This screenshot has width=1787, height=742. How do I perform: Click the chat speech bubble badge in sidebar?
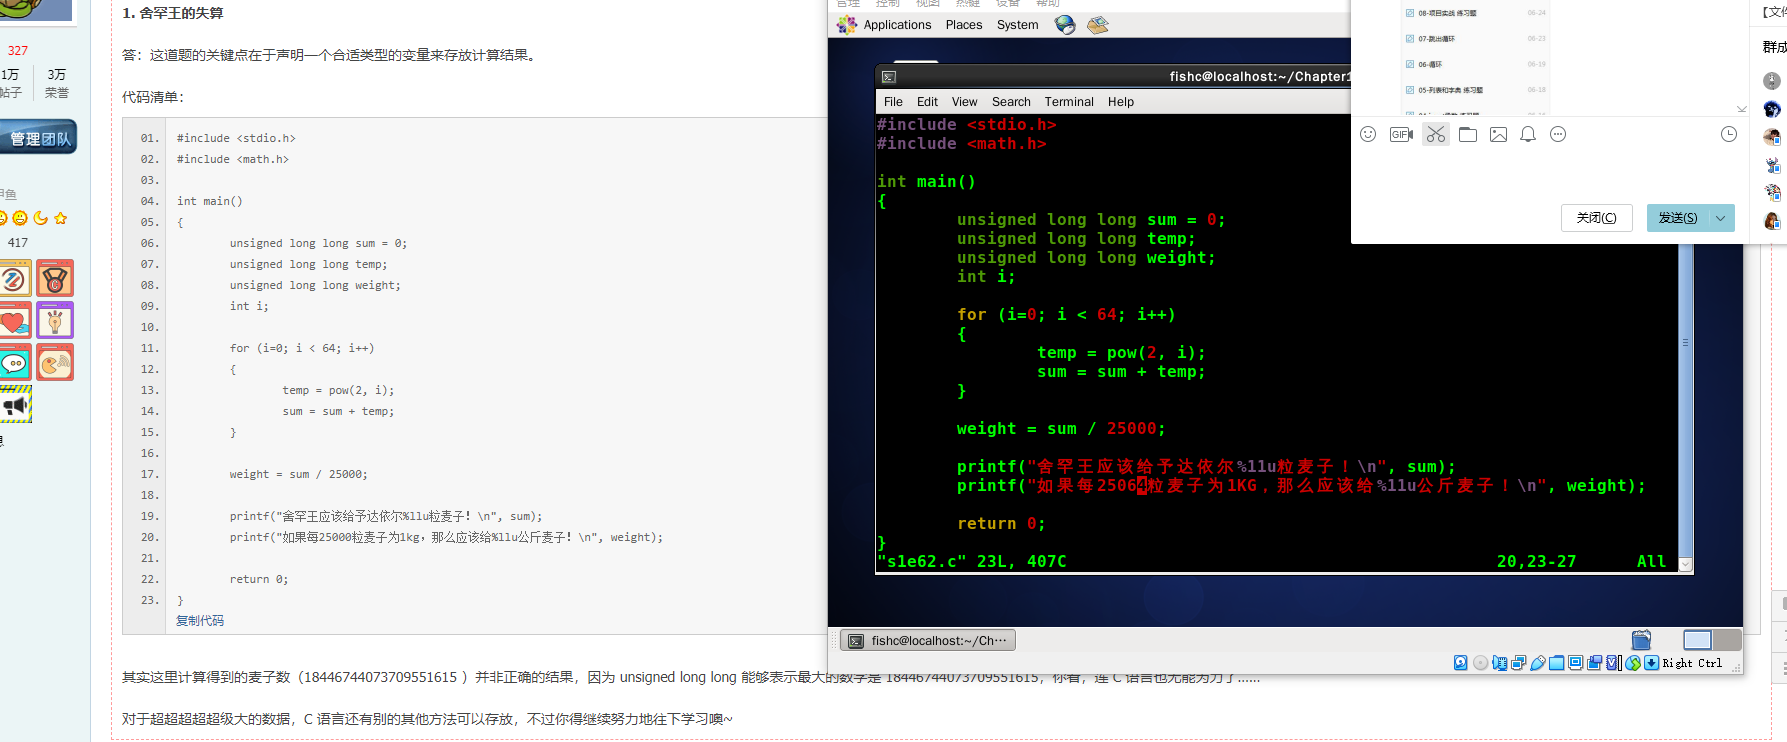click(x=15, y=362)
